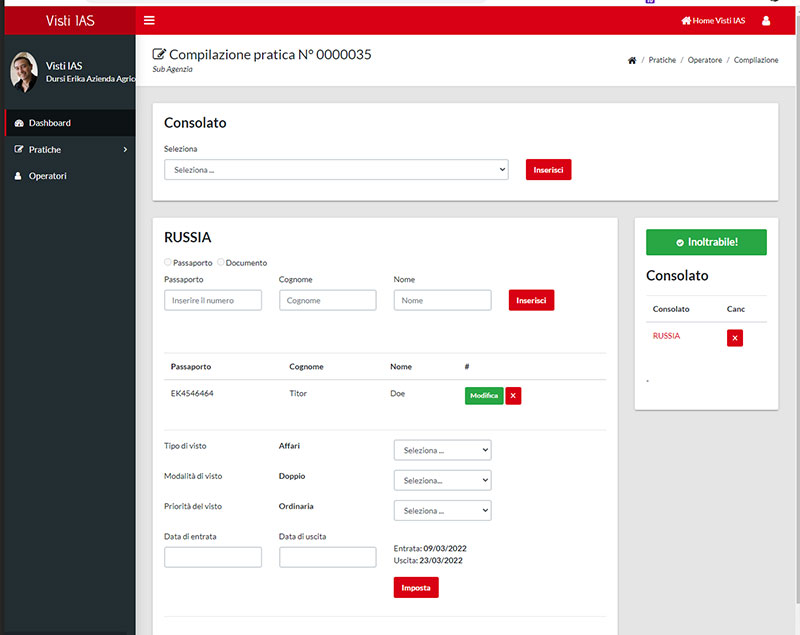Select the Documento radio button
800x635 pixels.
[220, 262]
